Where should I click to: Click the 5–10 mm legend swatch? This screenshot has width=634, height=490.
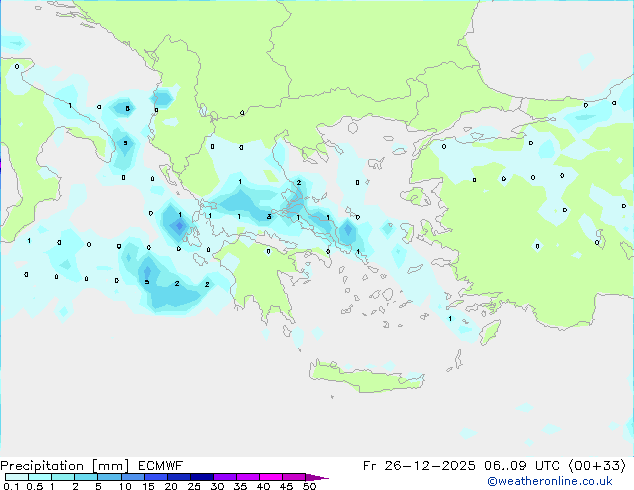pyautogui.click(x=109, y=477)
